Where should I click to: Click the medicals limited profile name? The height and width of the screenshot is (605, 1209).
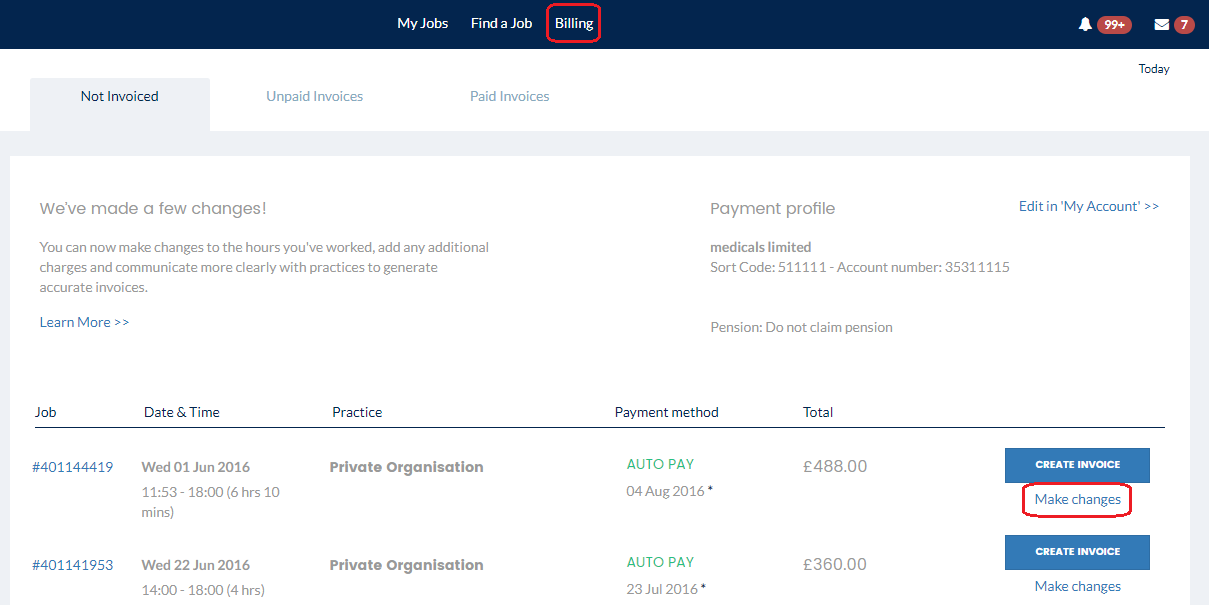[761, 247]
